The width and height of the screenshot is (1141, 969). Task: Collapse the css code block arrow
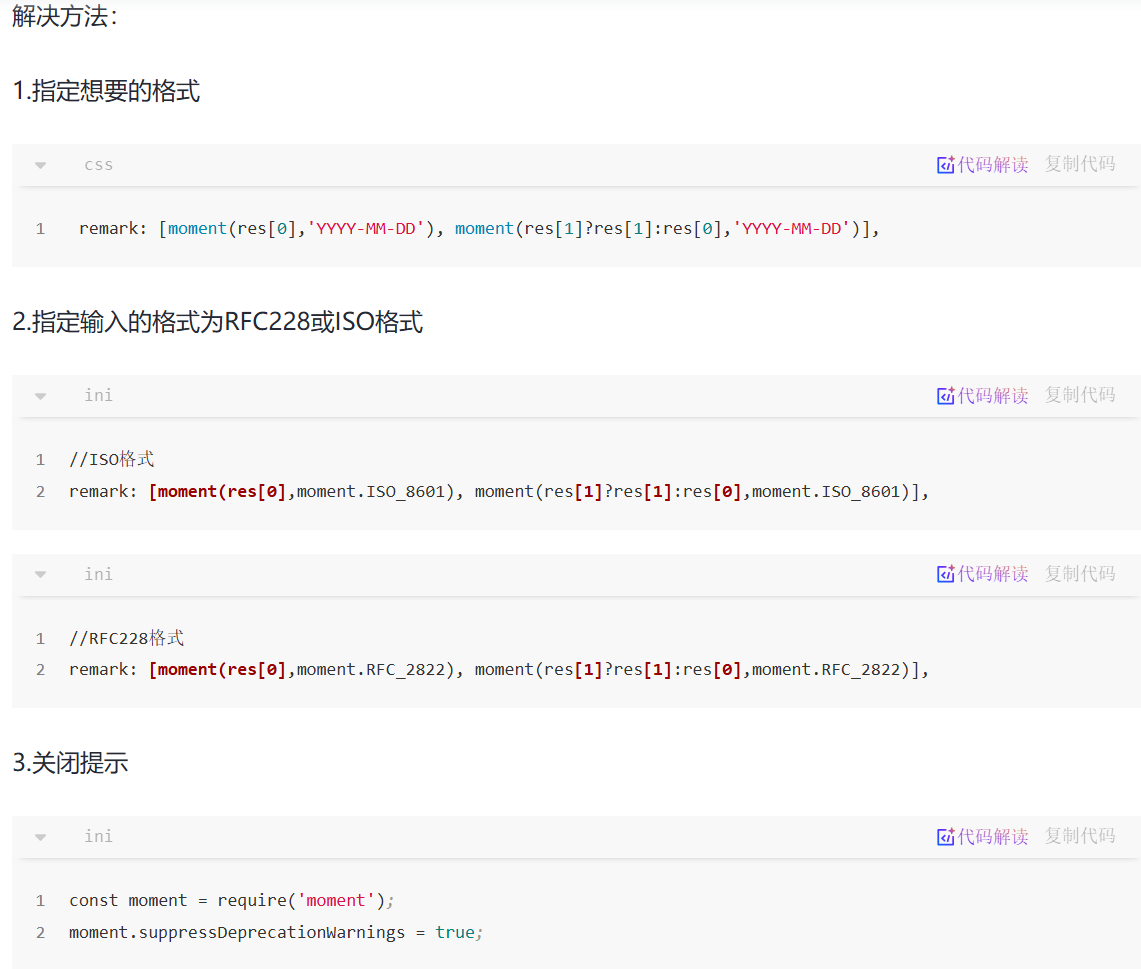(x=41, y=166)
